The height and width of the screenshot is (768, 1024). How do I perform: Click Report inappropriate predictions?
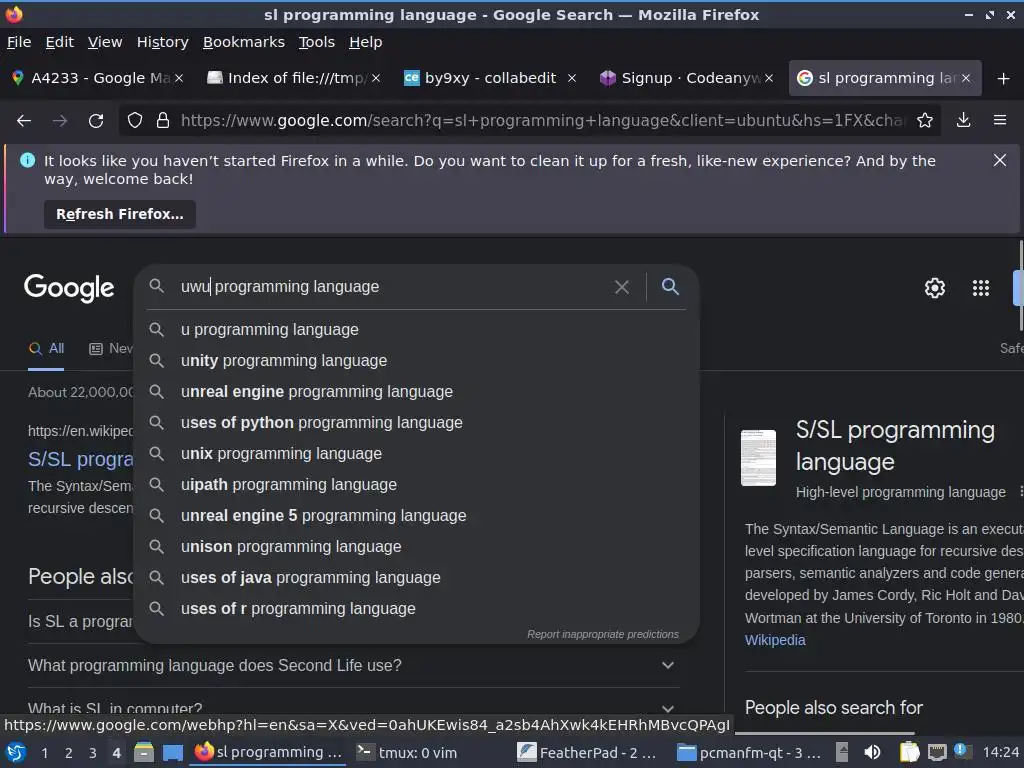[603, 634]
